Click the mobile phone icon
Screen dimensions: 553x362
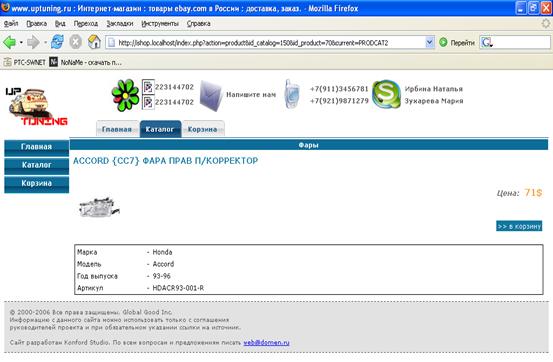click(292, 93)
